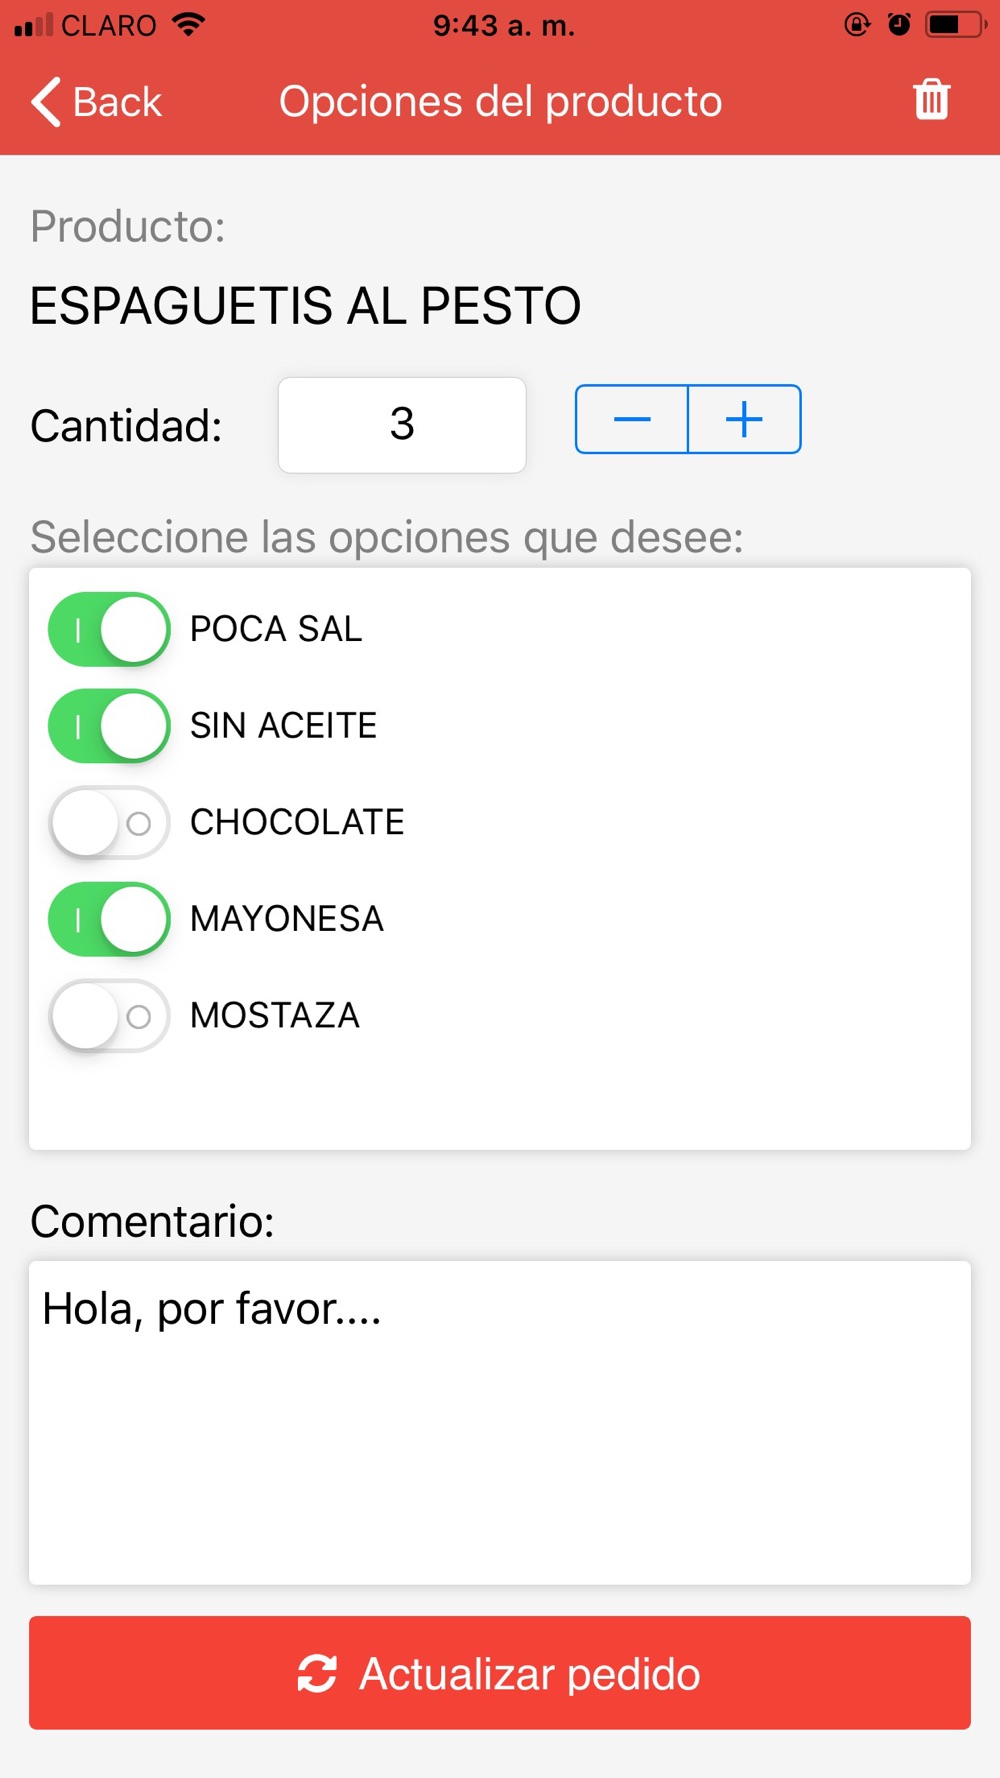1000x1778 pixels.
Task: Click the Actualizar pedido button
Action: [x=500, y=1673]
